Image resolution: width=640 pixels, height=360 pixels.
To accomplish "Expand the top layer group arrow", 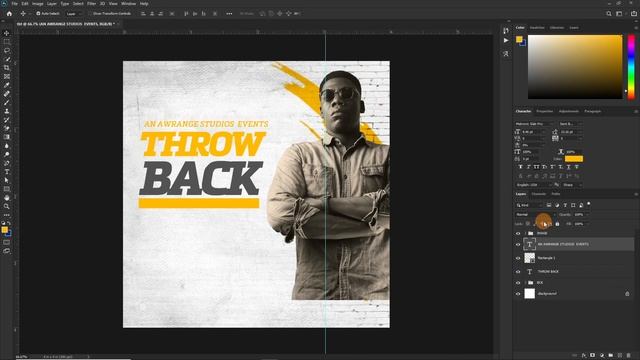I will [525, 233].
